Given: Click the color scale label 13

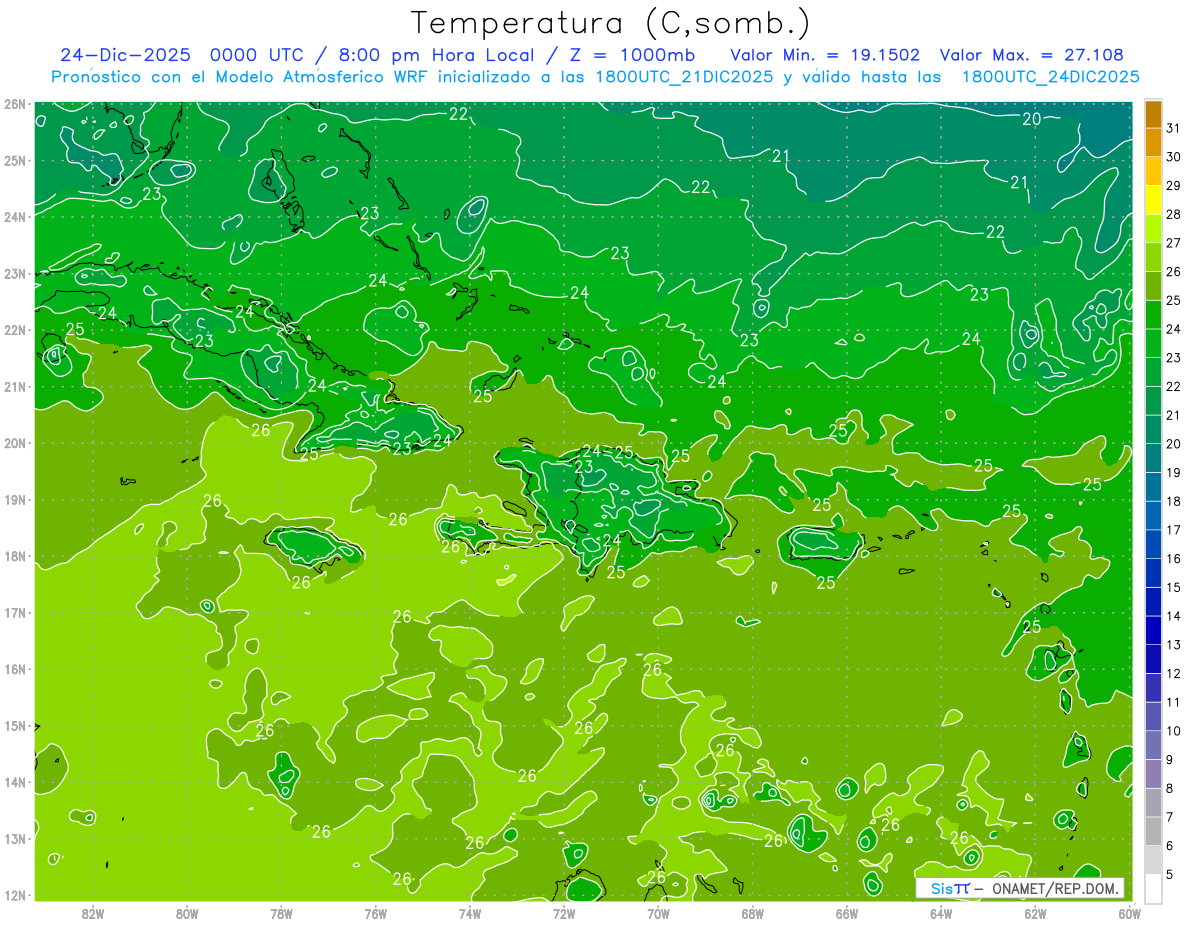Looking at the screenshot, I should [1173, 645].
